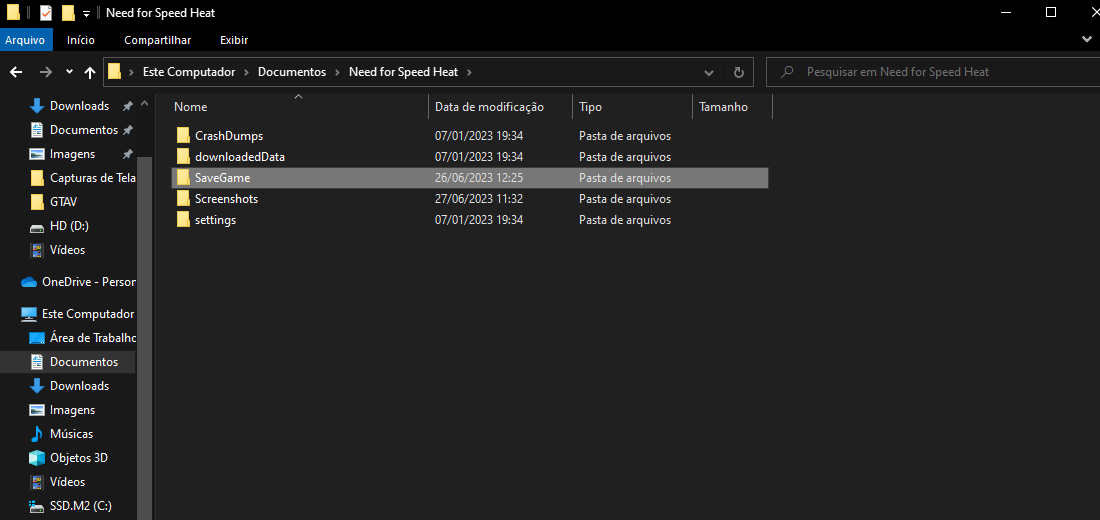The height and width of the screenshot is (520, 1100).
Task: Open the CrashDumps folder icon
Action: coord(183,136)
